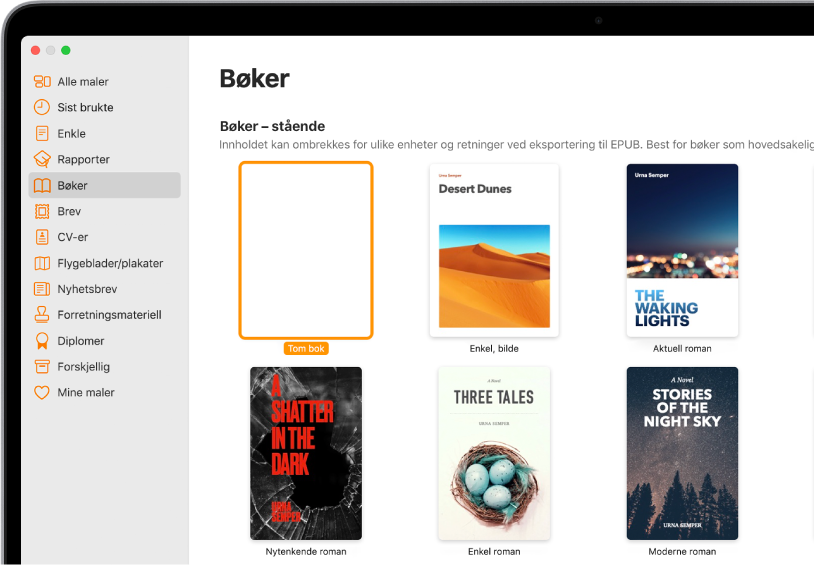Click the CV-er person document icon

42,237
